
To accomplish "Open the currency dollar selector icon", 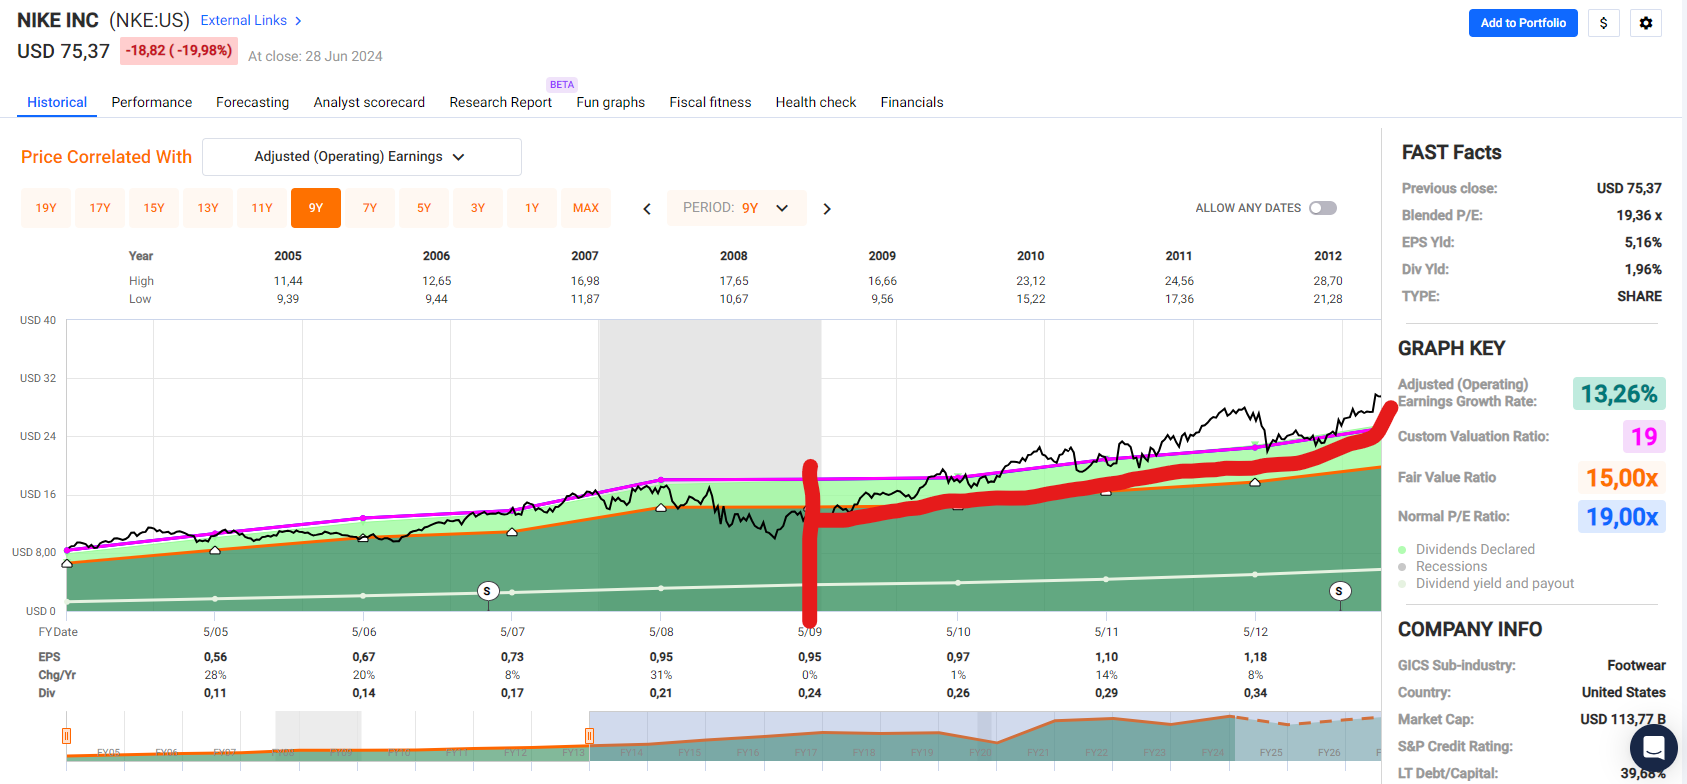I will (1604, 23).
